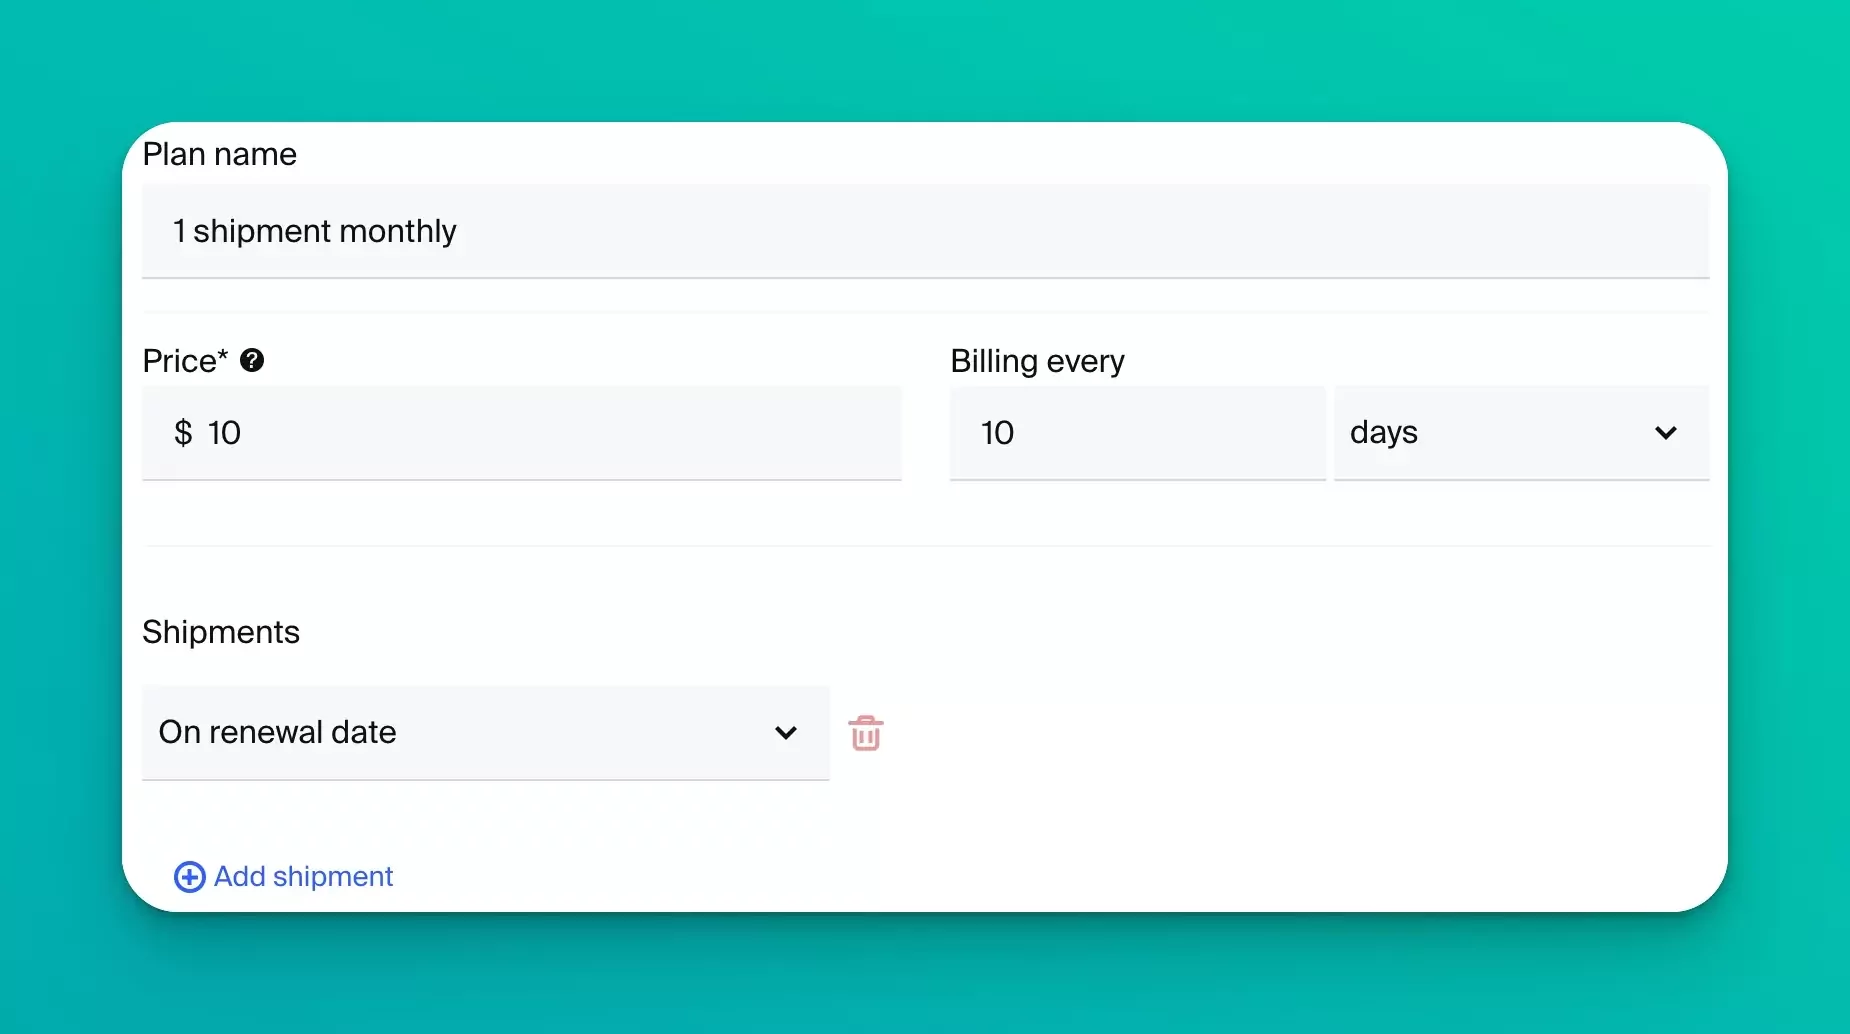This screenshot has width=1850, height=1034.
Task: Expand the On renewal date dropdown
Action: coord(485,733)
